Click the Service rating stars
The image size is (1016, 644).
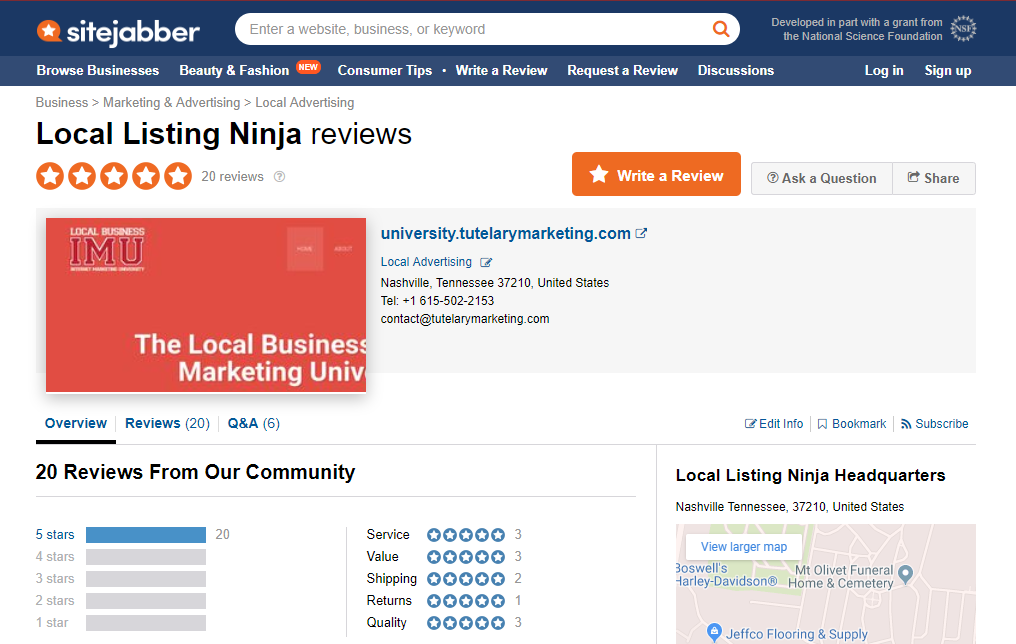(466, 535)
